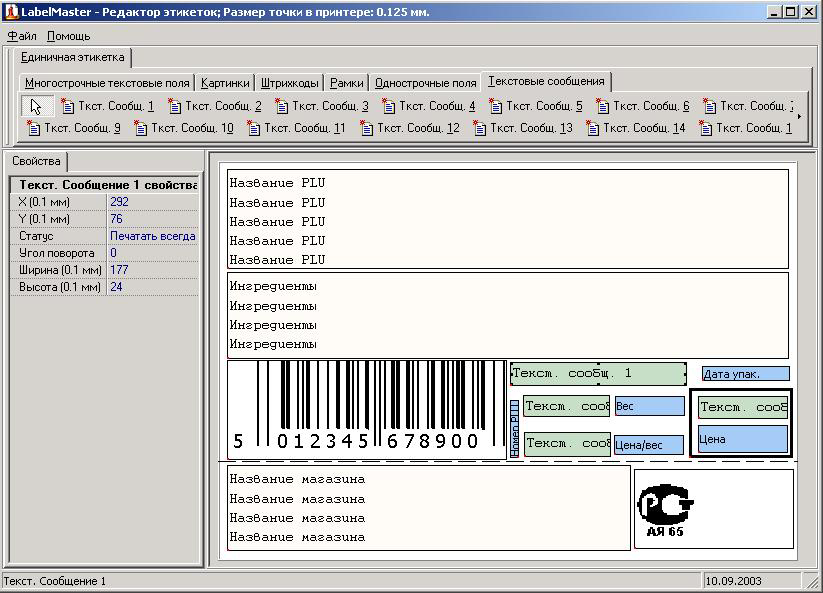Select the Название PLU text block
823x593 pixels.
tap(508, 219)
